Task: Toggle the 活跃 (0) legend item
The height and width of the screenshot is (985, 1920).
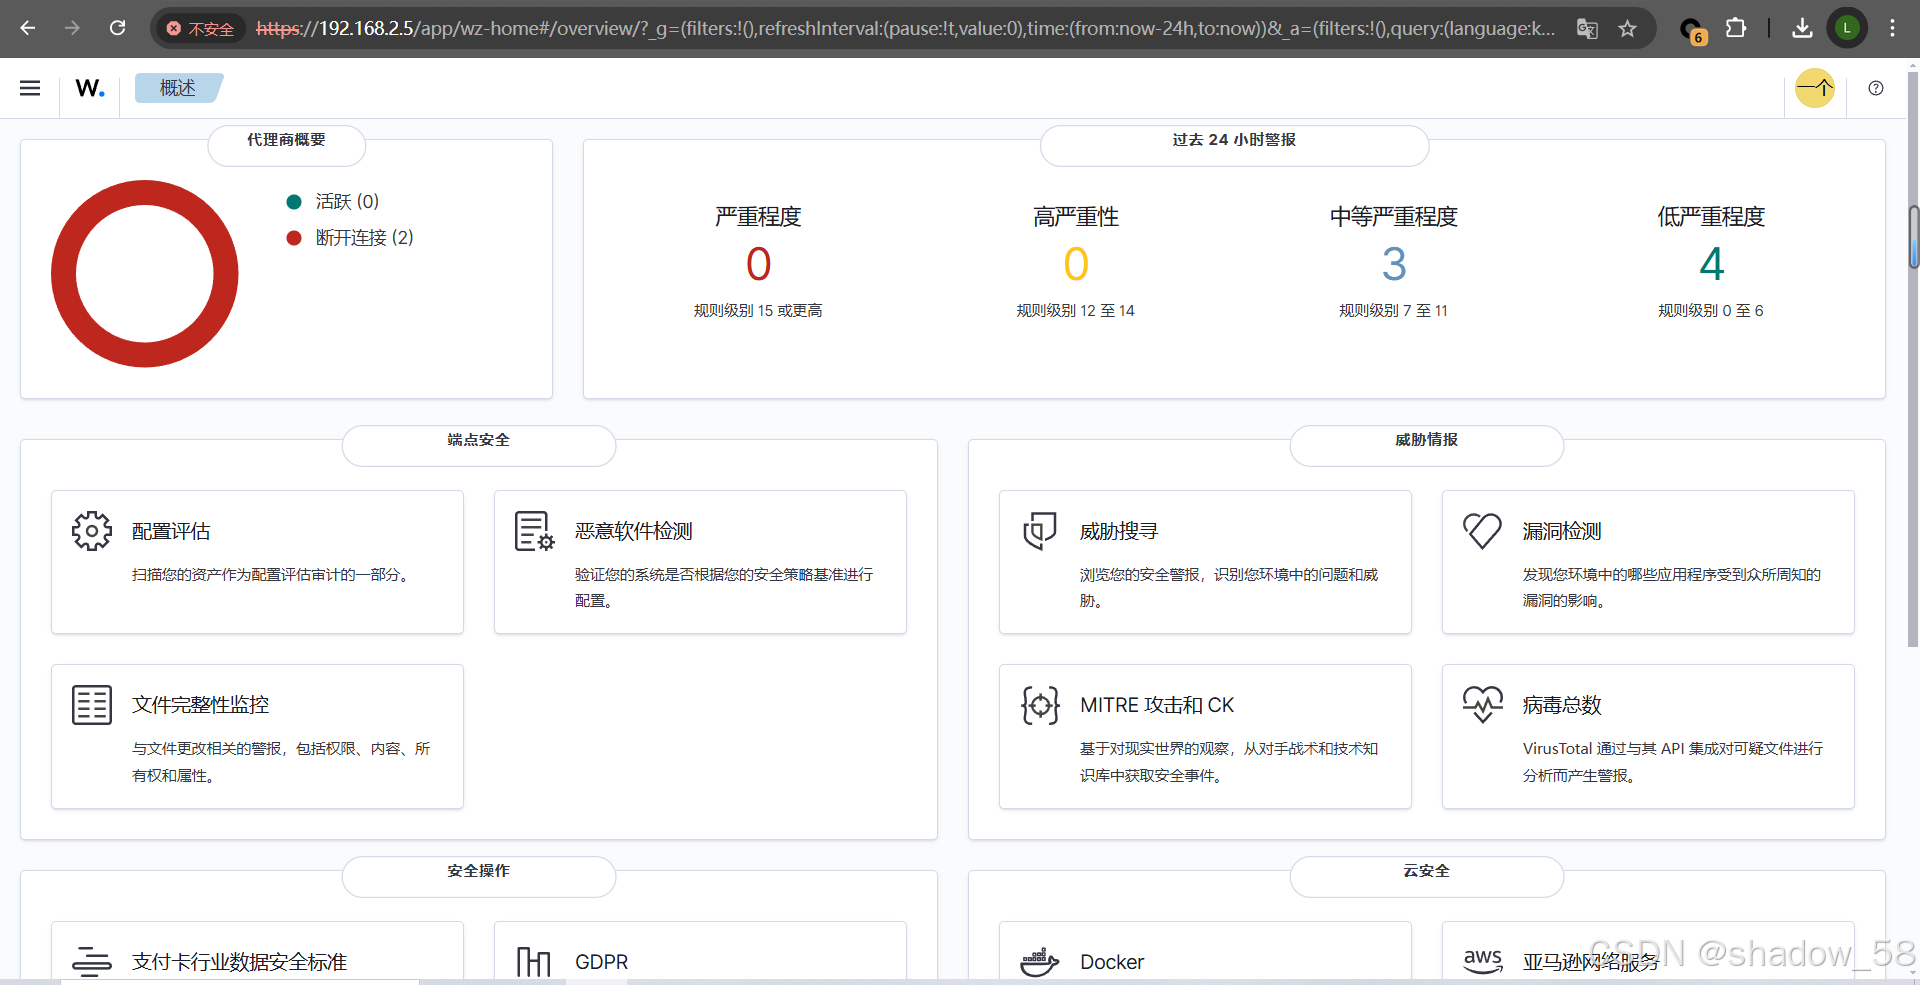Action: coord(333,202)
